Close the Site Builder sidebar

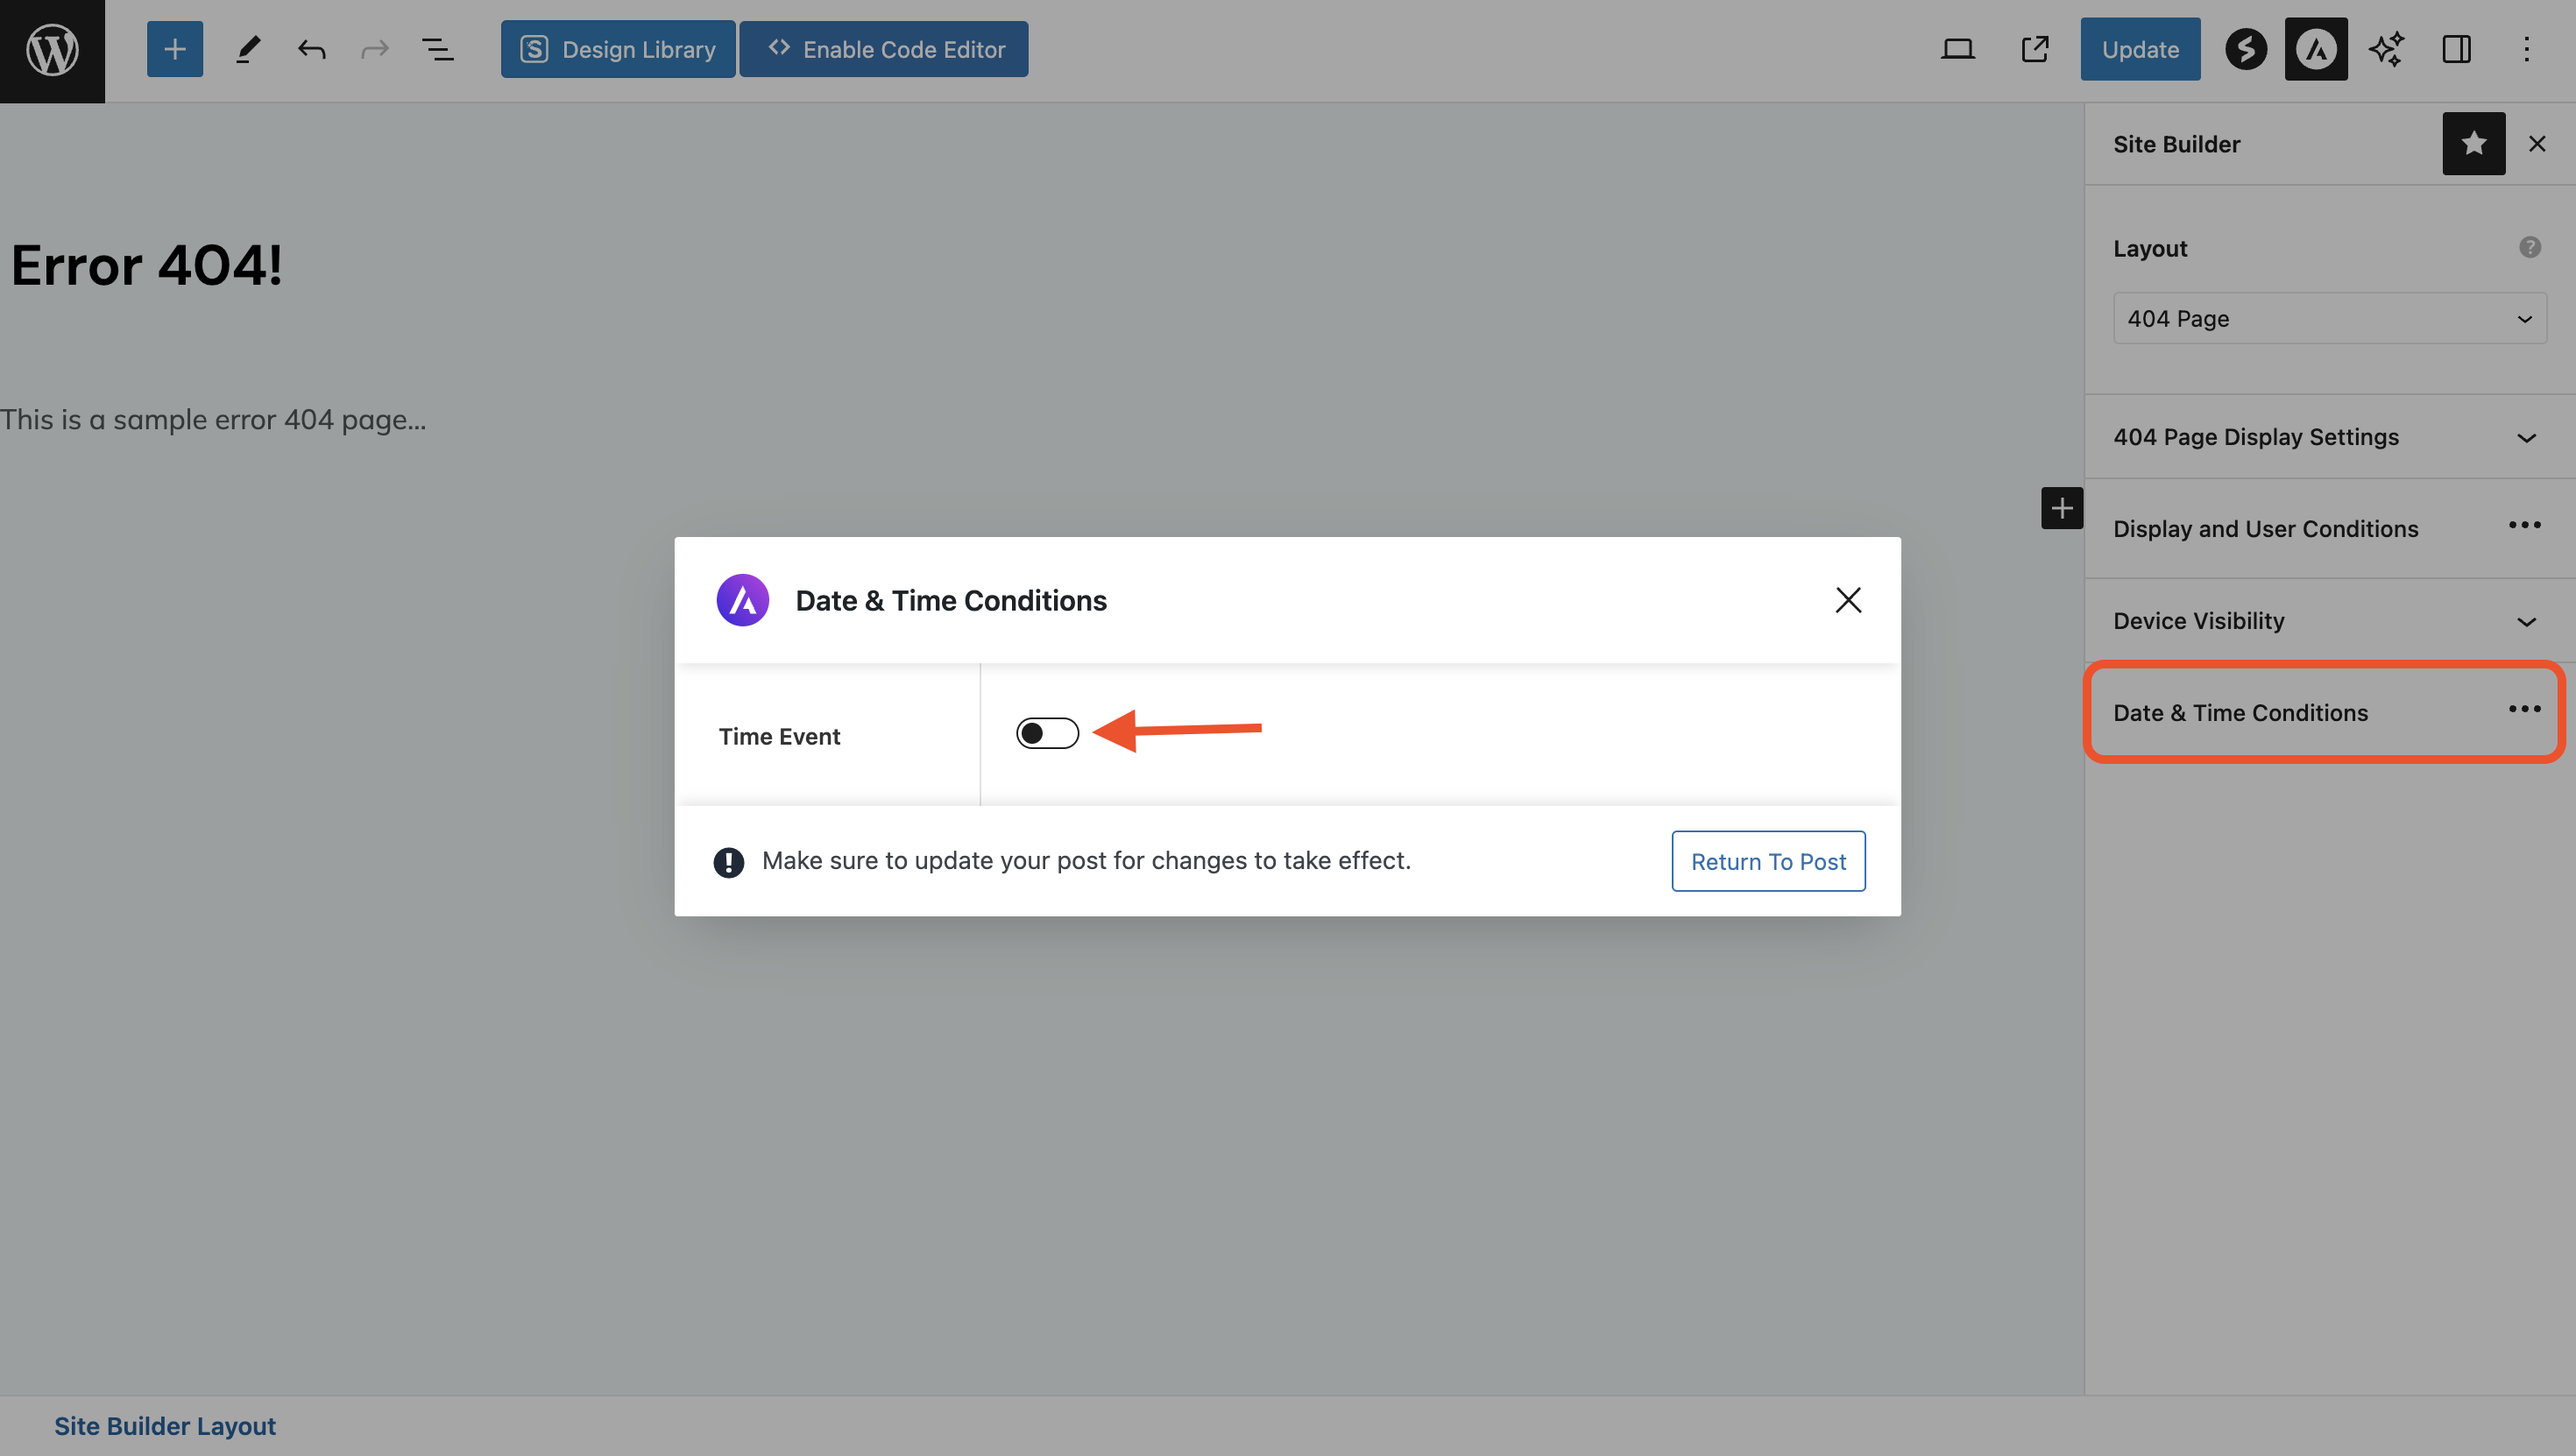click(2537, 144)
